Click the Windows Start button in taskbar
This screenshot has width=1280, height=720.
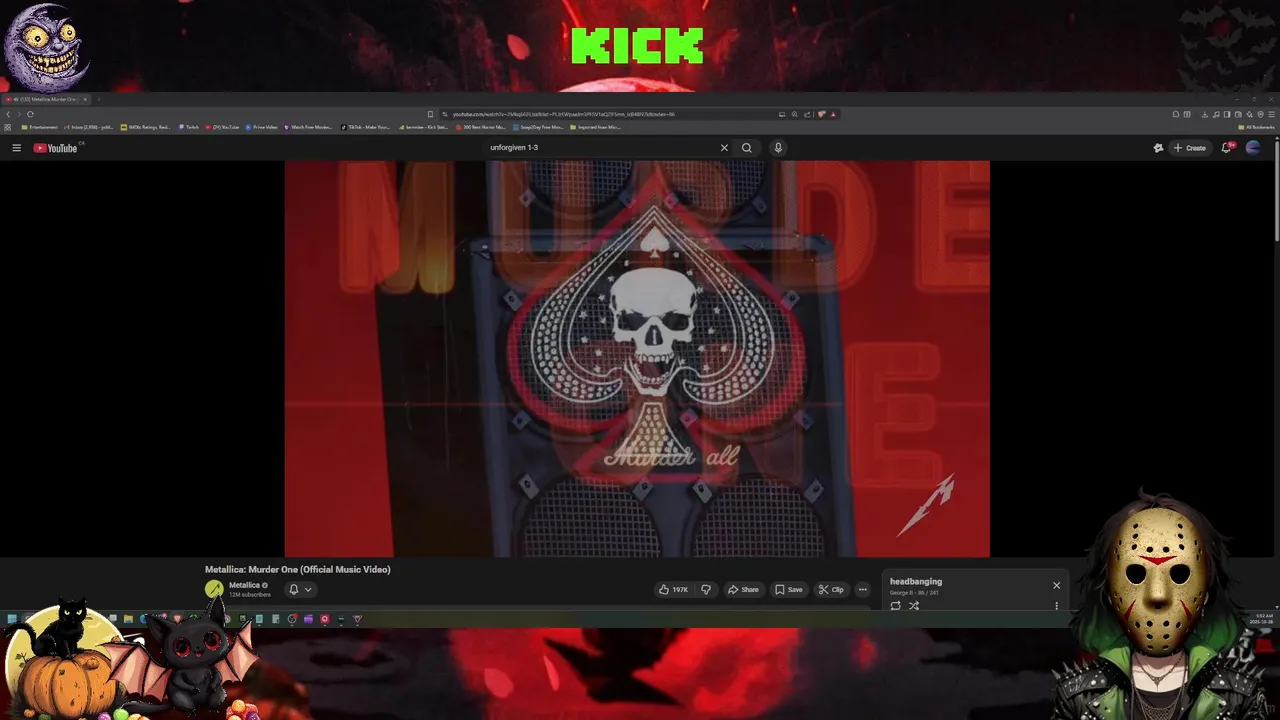point(12,619)
